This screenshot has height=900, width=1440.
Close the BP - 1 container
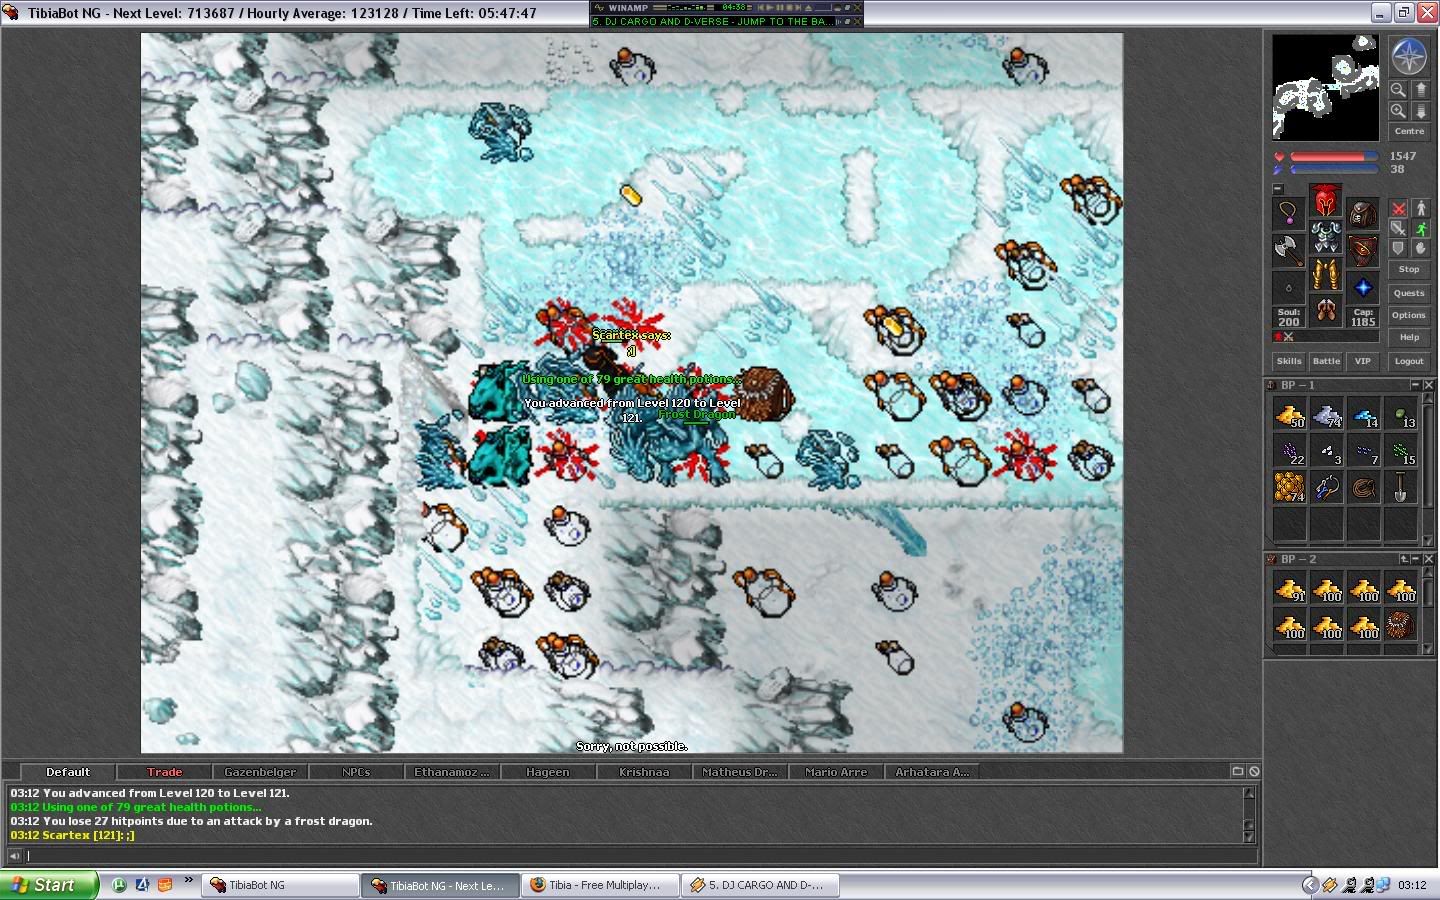point(1428,385)
